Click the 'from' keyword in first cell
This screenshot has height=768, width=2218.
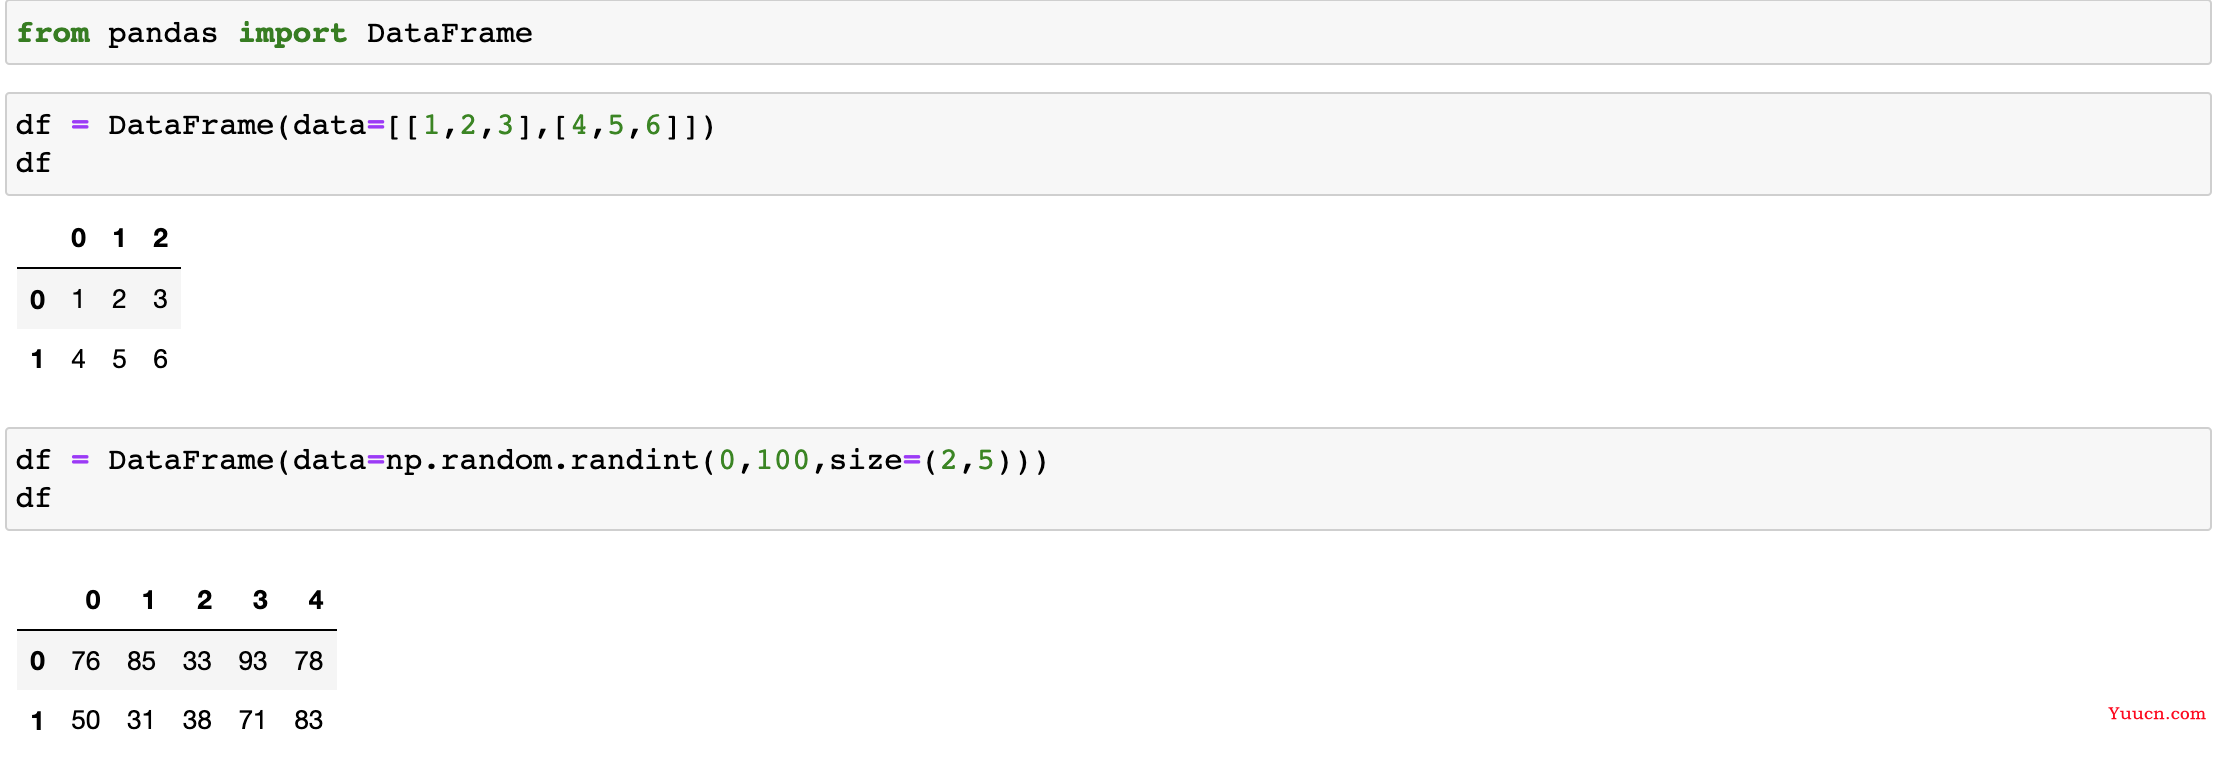pos(53,33)
